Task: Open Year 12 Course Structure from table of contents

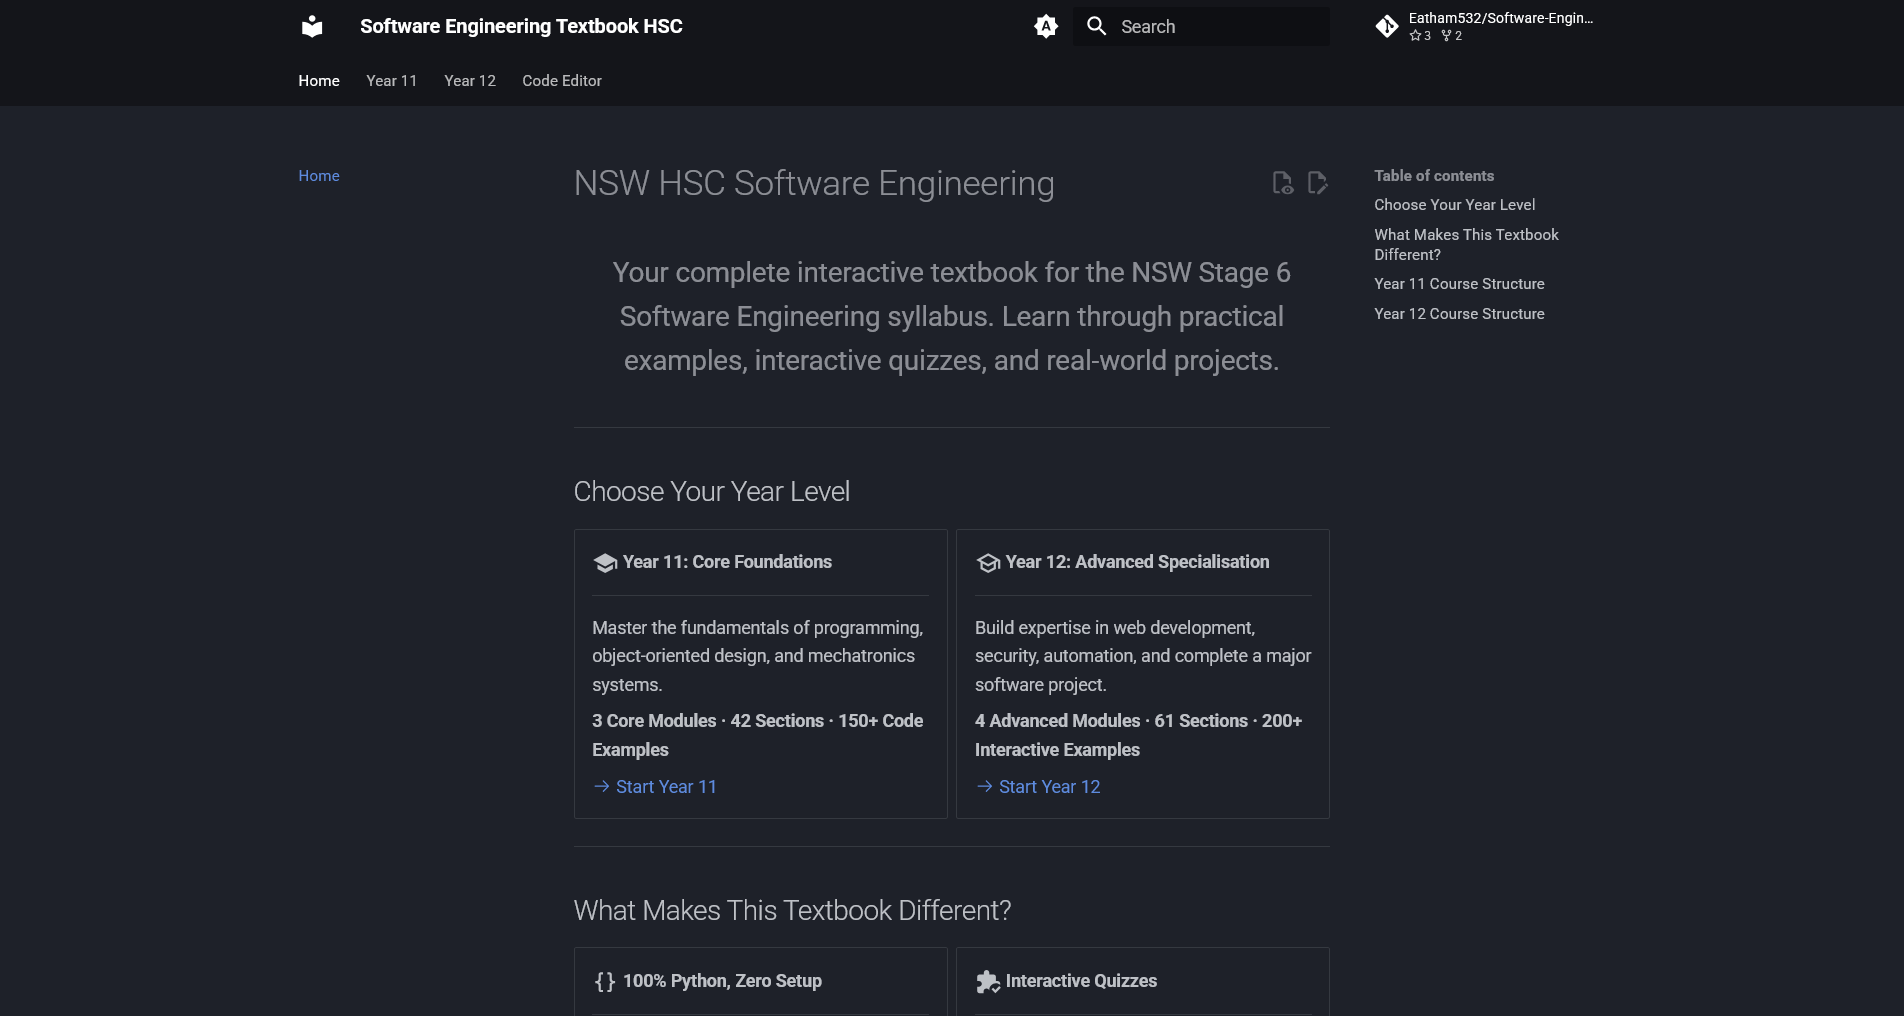Action: [1459, 313]
